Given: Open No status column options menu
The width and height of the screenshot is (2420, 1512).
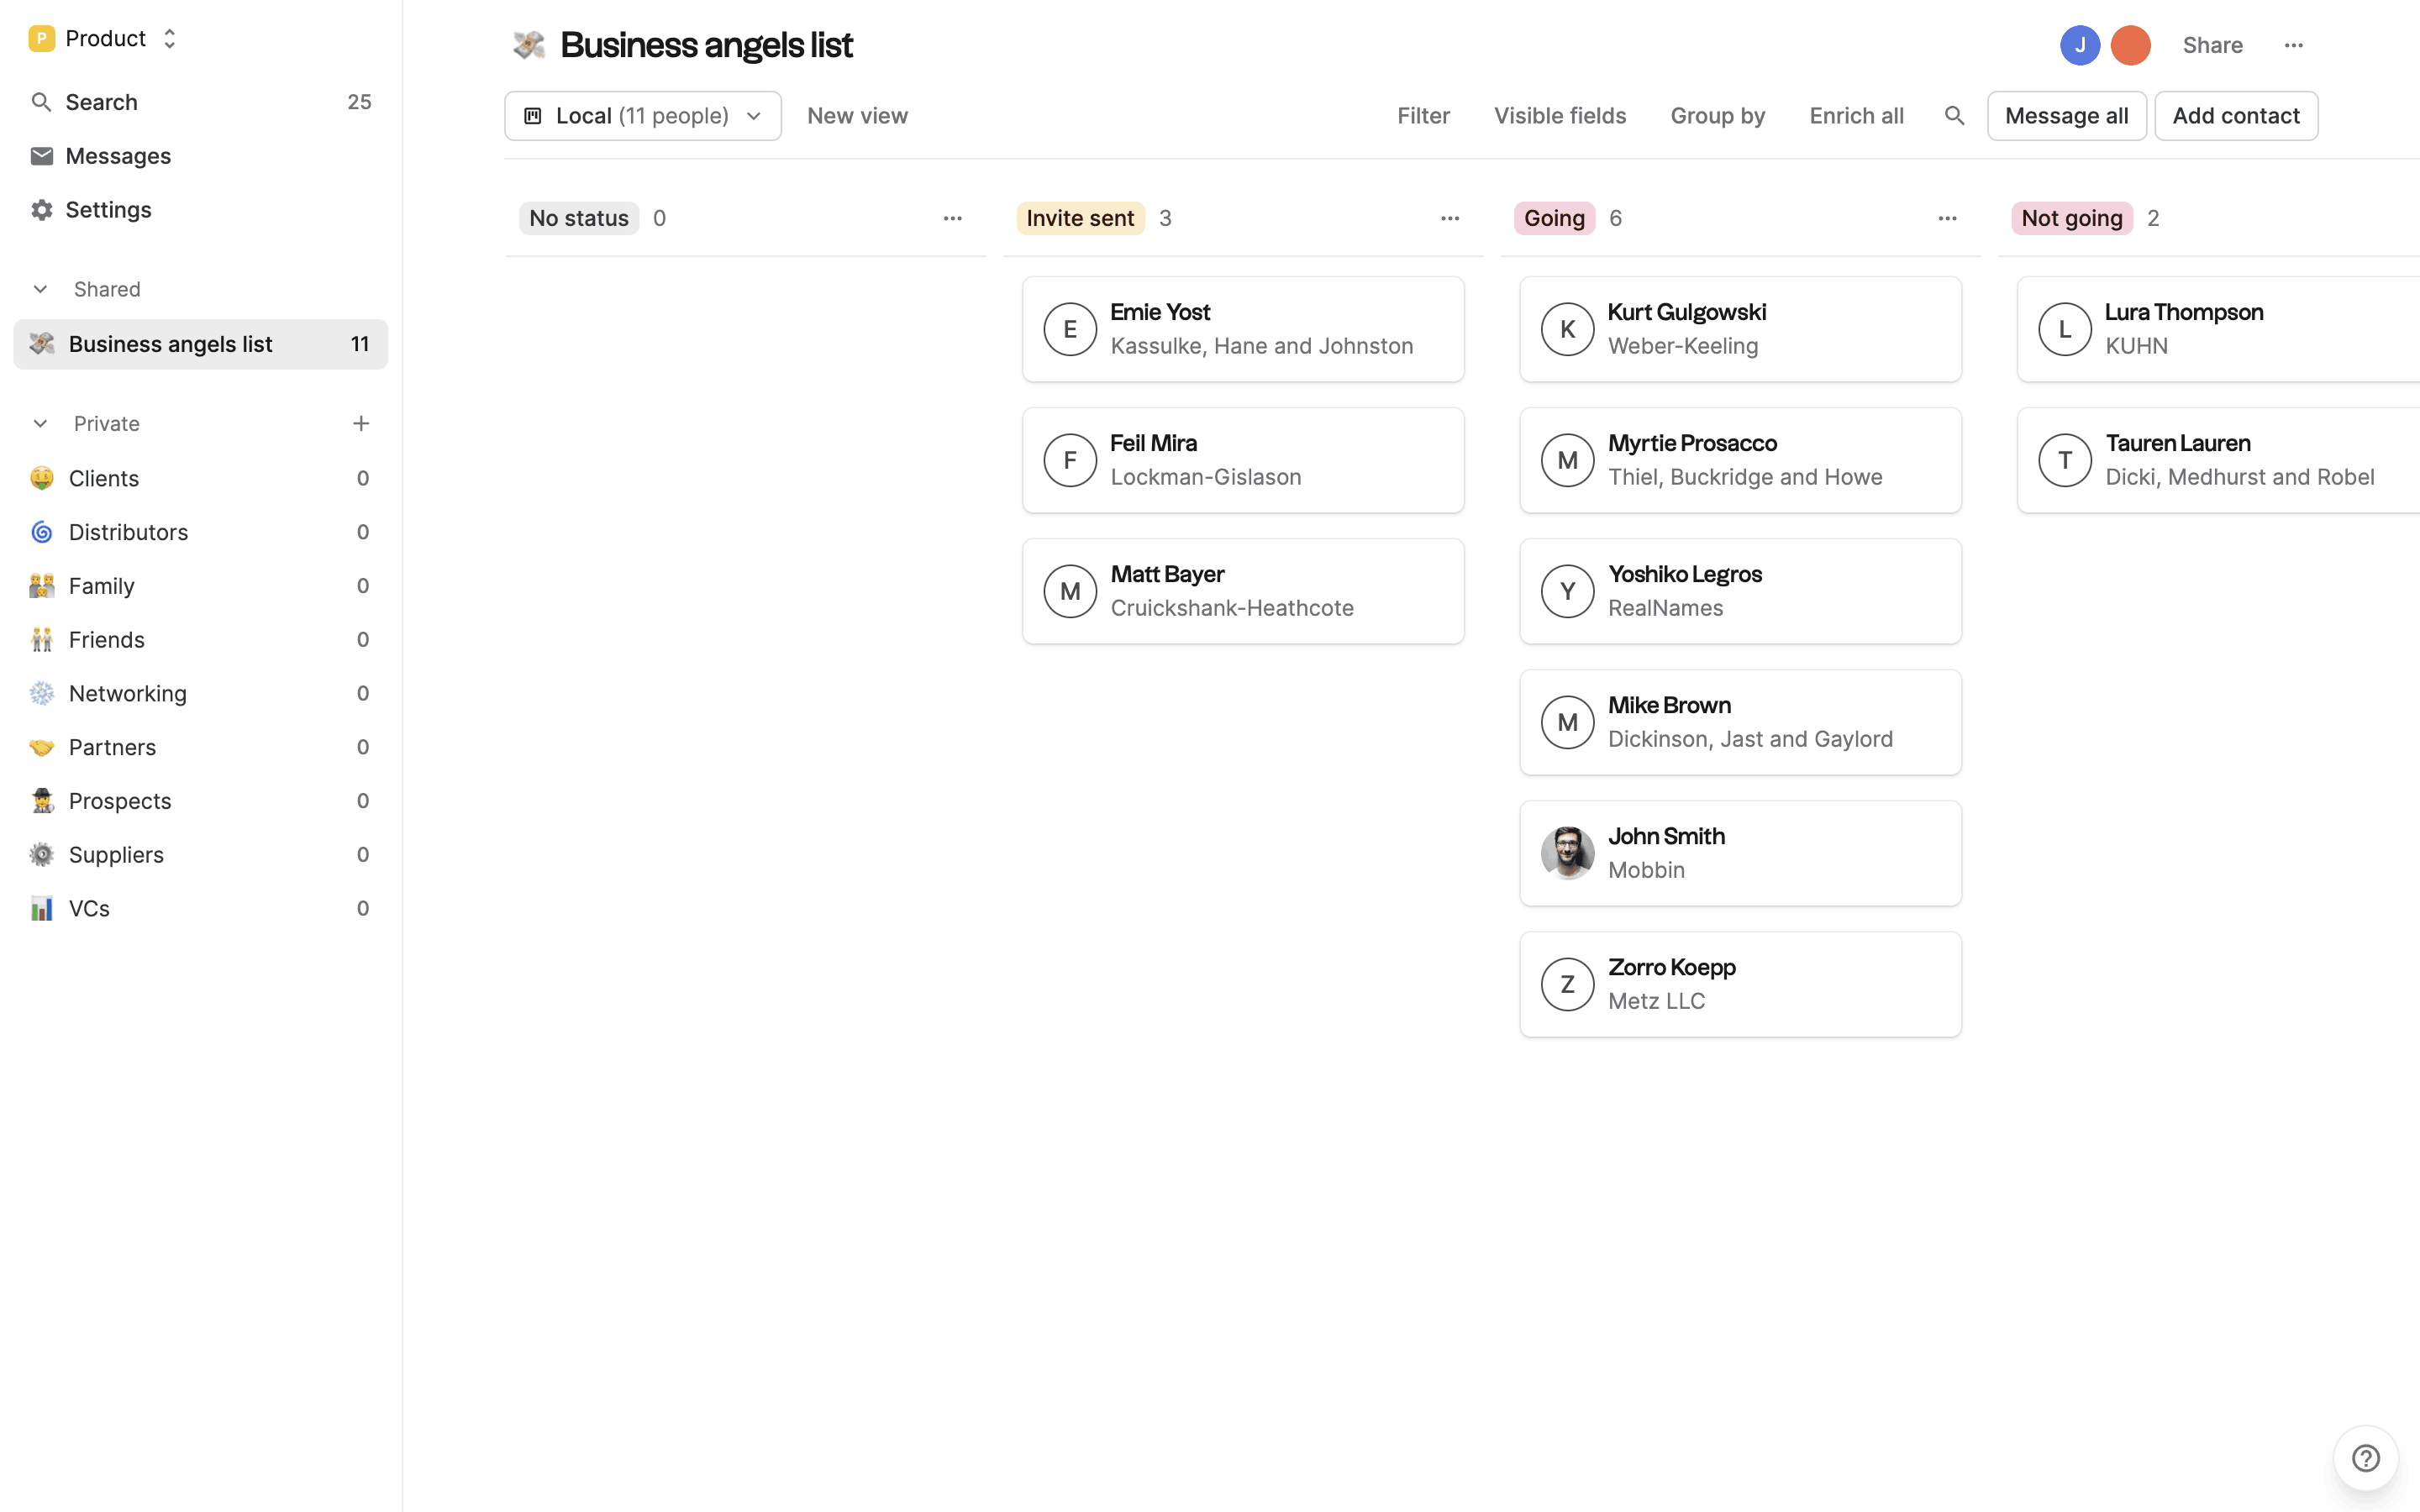Looking at the screenshot, I should pos(952,218).
